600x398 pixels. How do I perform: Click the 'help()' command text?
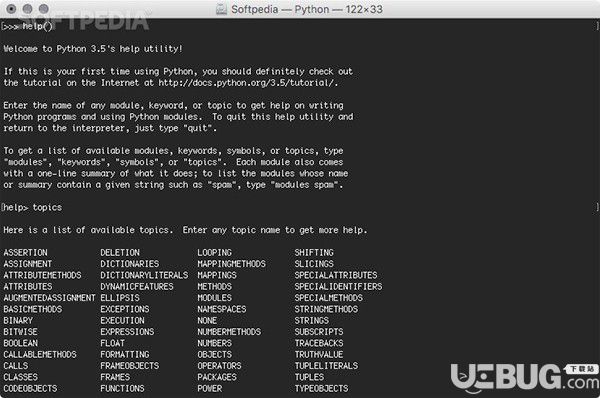[x=38, y=26]
